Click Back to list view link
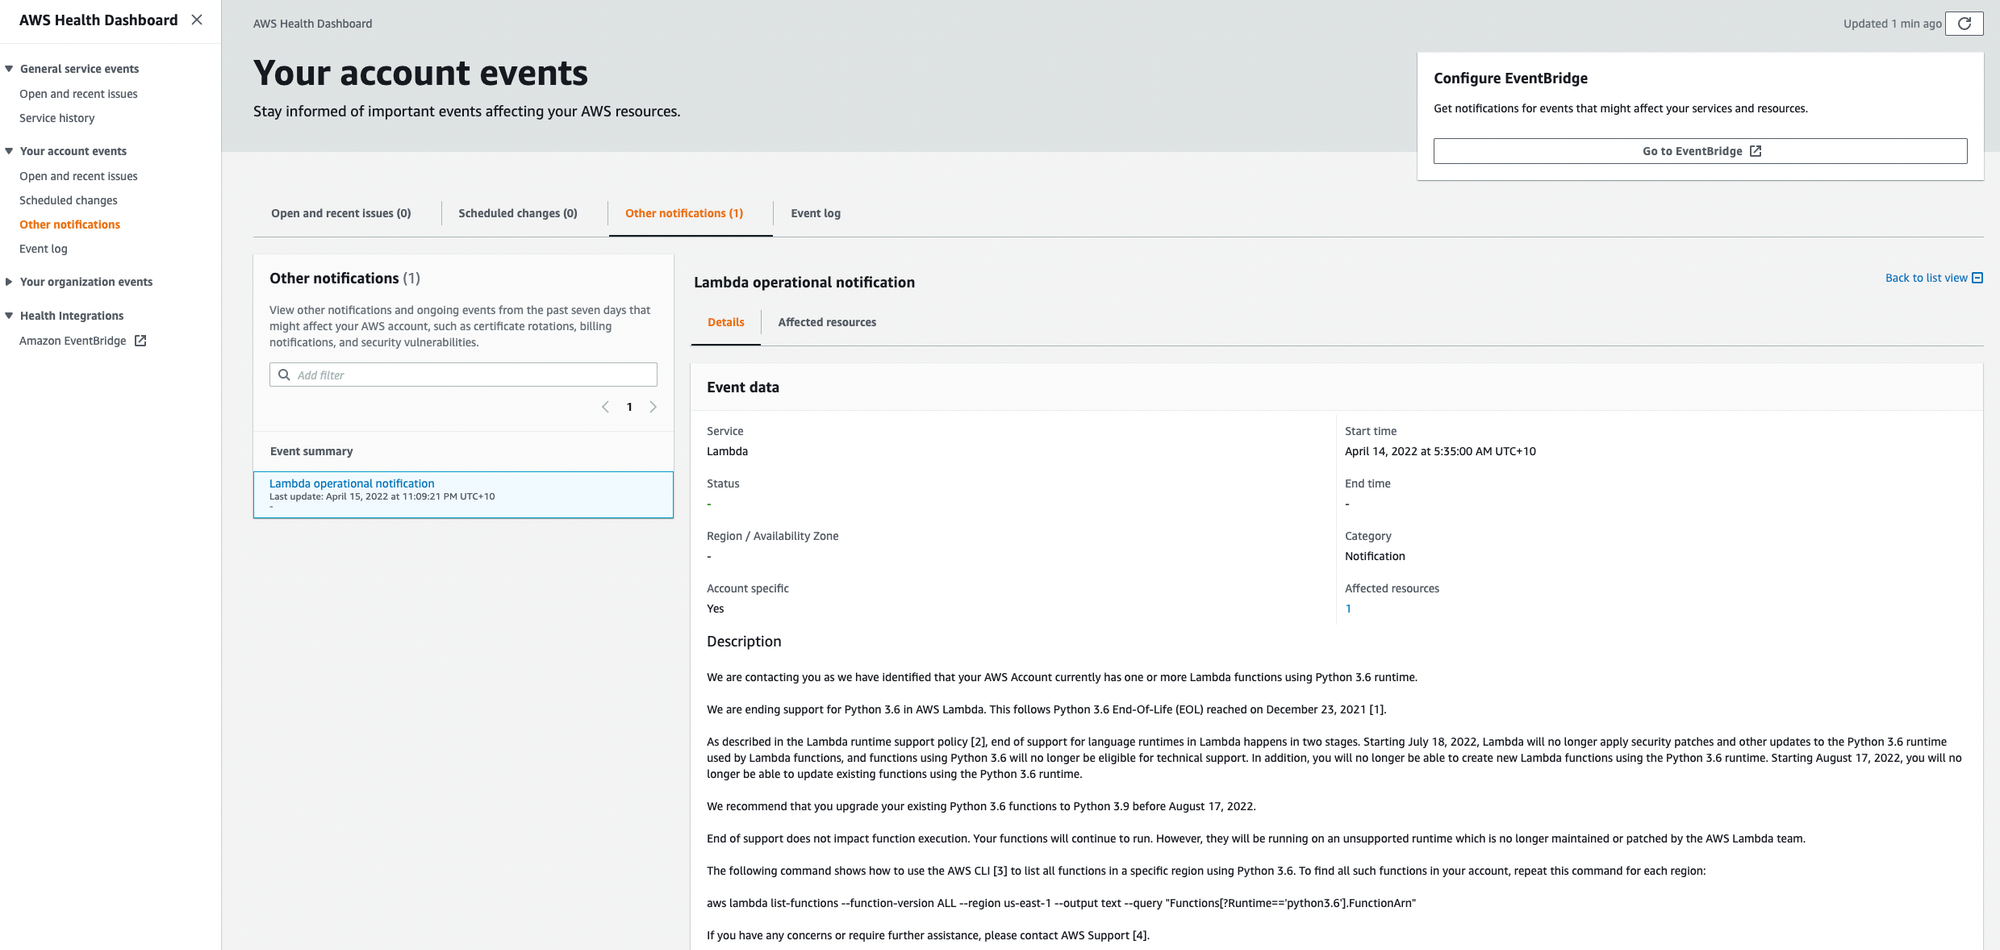The height and width of the screenshot is (950, 2000). (1926, 278)
